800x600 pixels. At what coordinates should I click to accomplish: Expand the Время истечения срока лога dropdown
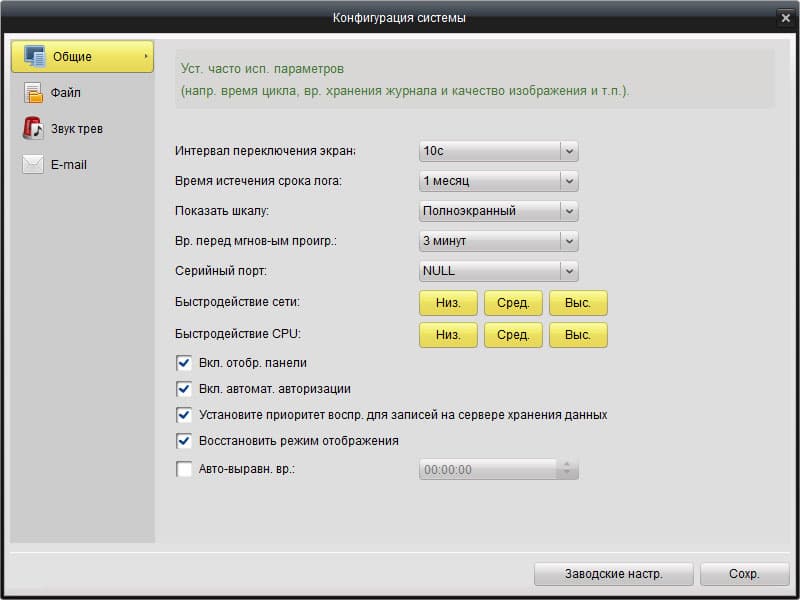click(x=498, y=181)
